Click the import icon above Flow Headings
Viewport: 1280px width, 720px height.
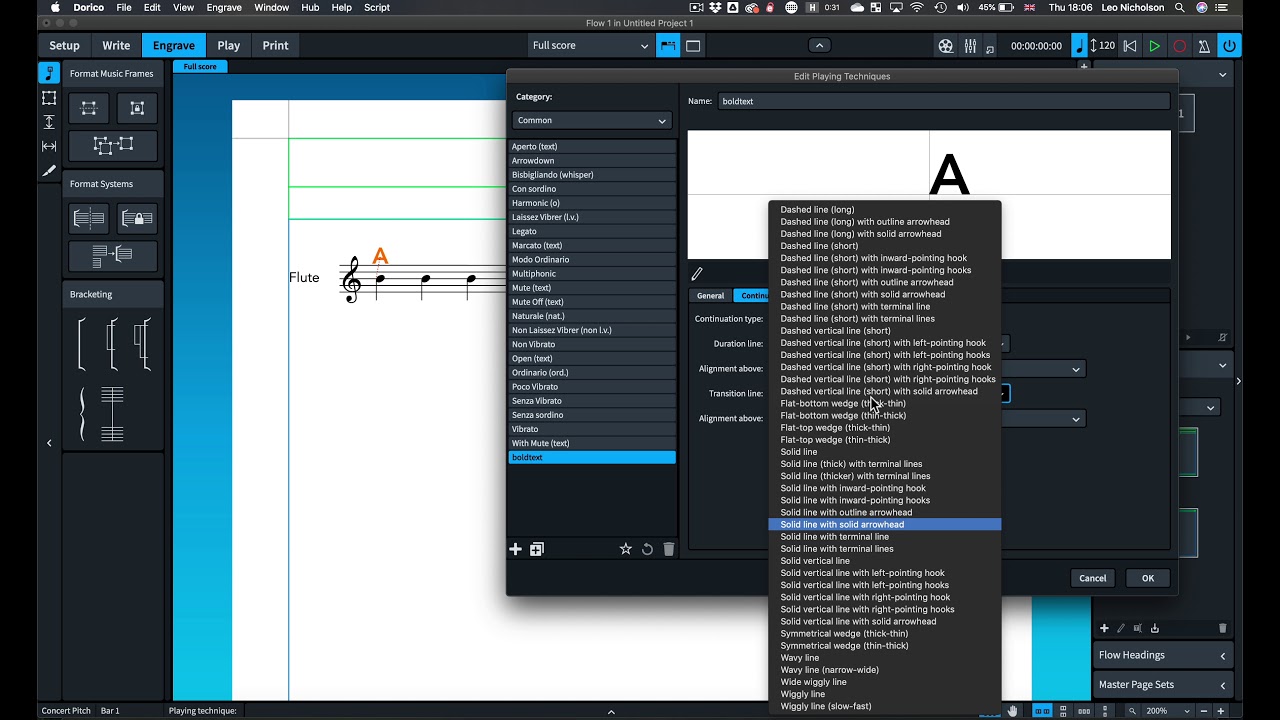click(1155, 628)
